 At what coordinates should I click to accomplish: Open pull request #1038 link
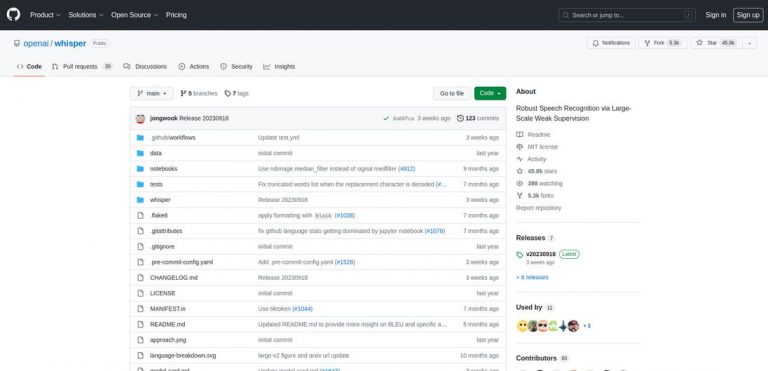coord(345,216)
